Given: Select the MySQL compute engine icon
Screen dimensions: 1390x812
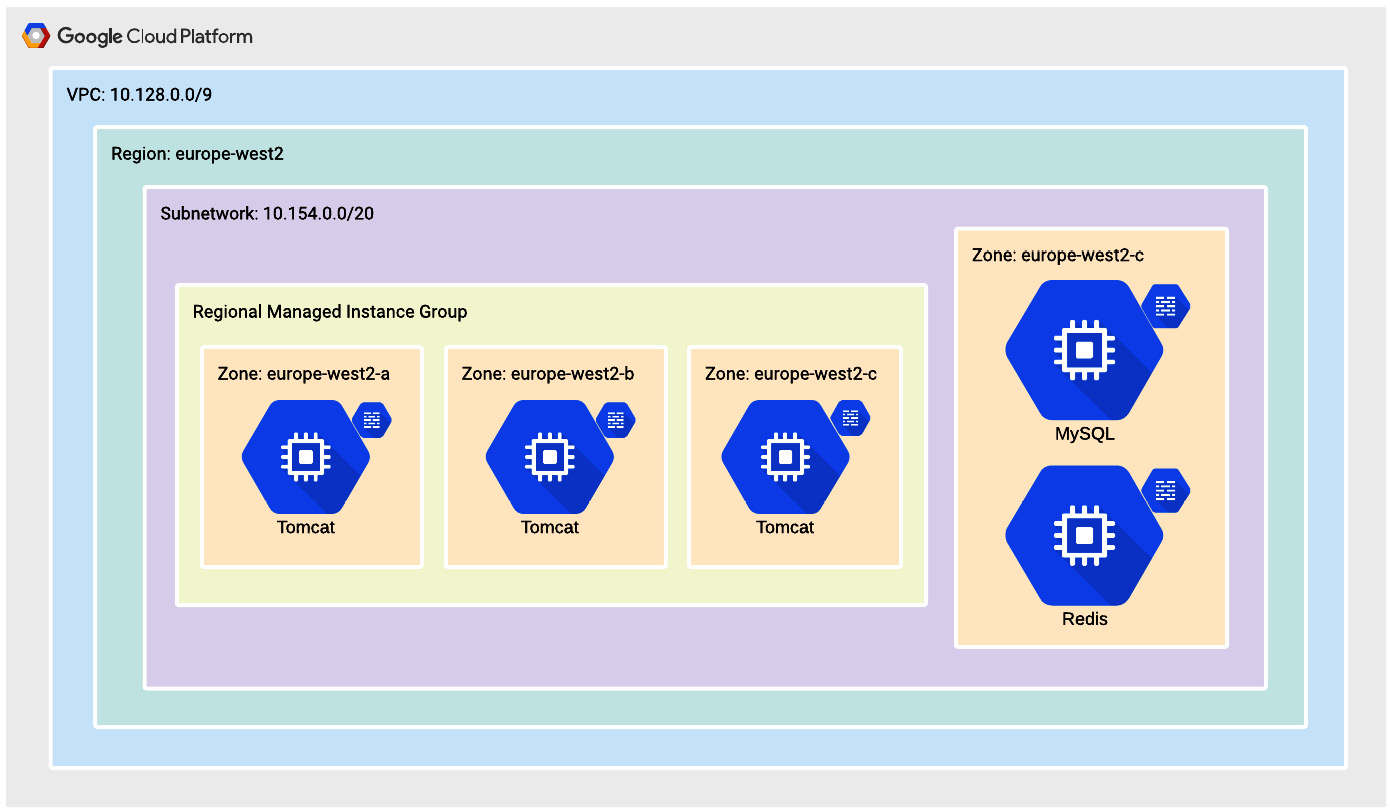Looking at the screenshot, I should pyautogui.click(x=1084, y=350).
